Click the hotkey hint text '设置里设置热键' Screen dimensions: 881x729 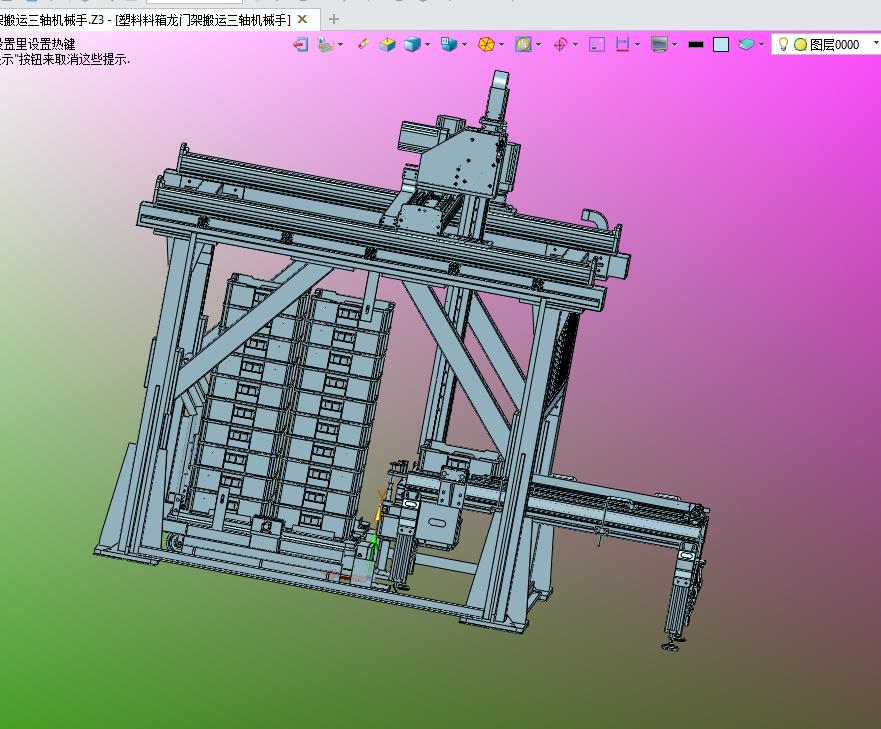37,44
